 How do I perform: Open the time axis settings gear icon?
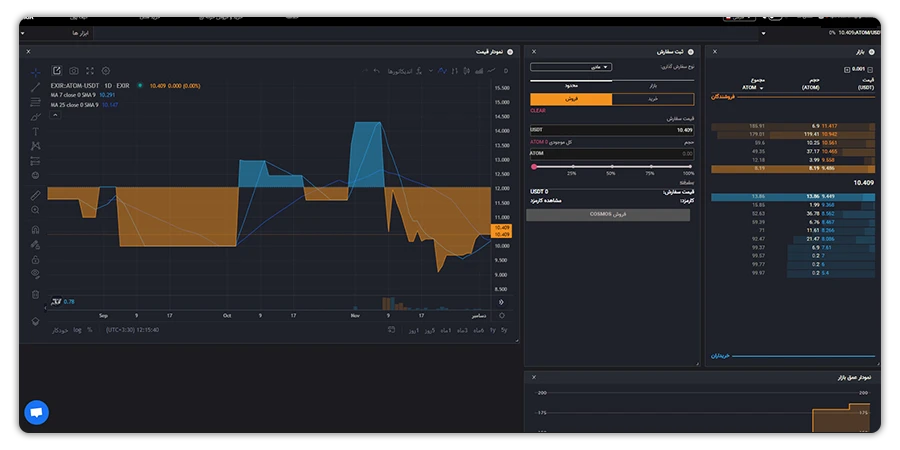coord(502,315)
